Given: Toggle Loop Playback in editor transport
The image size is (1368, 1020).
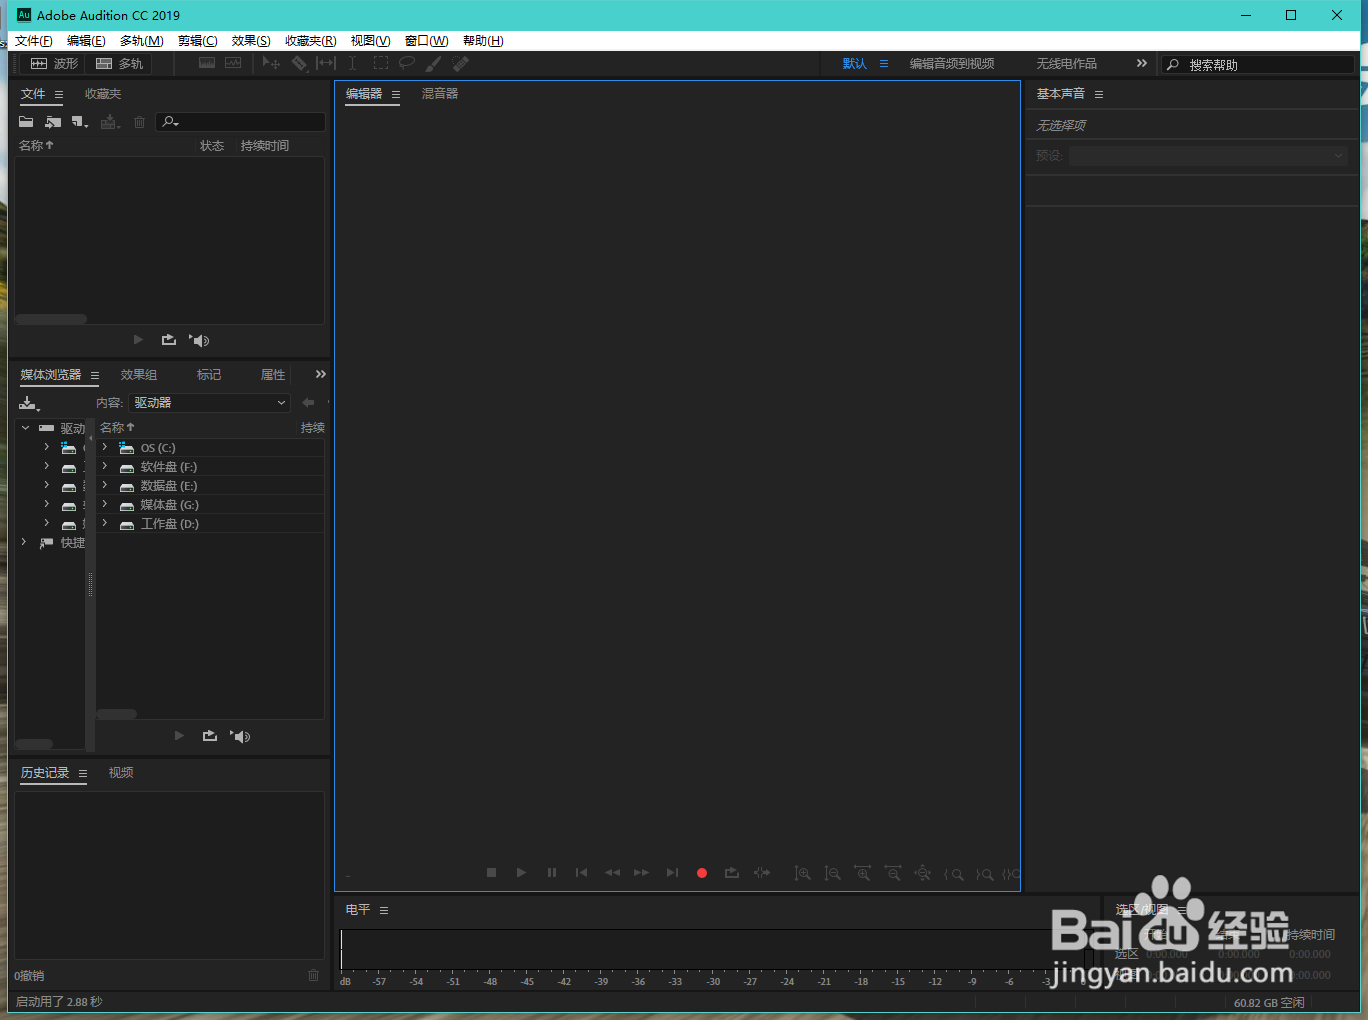Looking at the screenshot, I should pyautogui.click(x=732, y=873).
